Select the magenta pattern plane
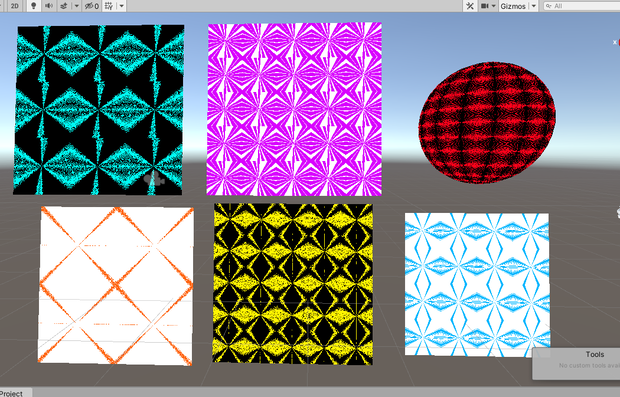 tap(294, 109)
